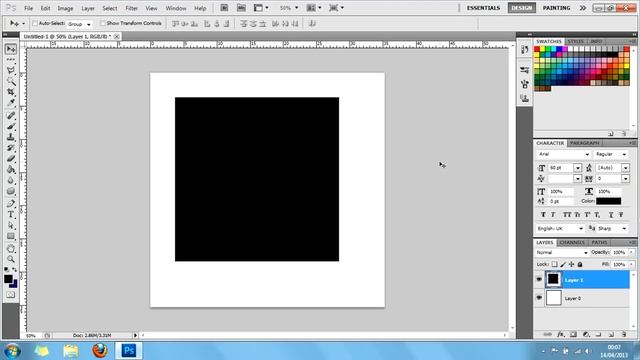
Task: Select the Crop tool
Action: pos(11,92)
